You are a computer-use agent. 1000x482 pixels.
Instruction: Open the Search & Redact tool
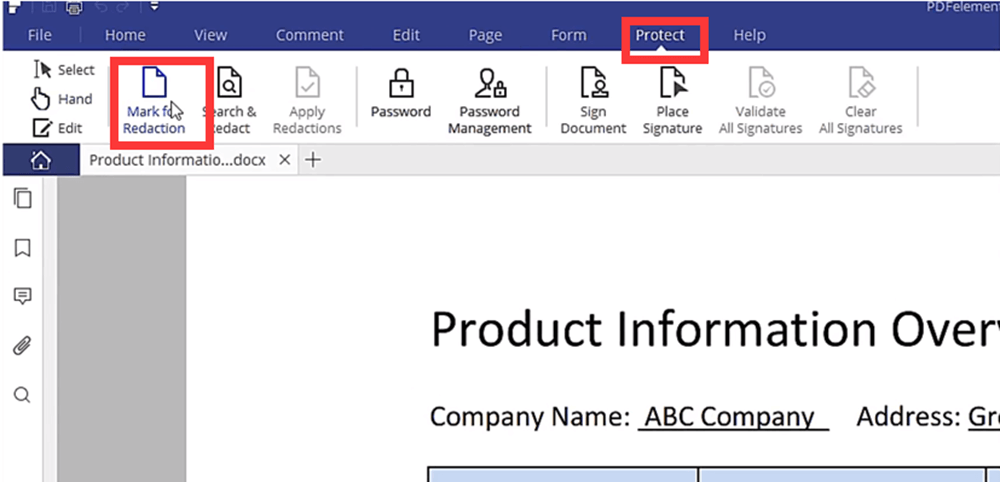click(230, 102)
